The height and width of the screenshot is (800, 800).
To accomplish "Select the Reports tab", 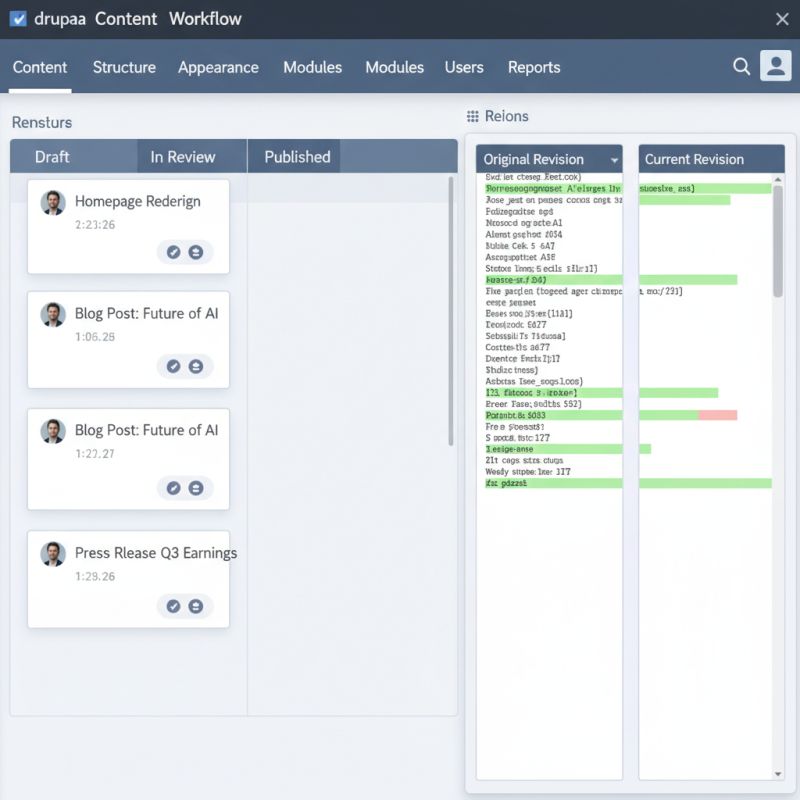I will 534,67.
